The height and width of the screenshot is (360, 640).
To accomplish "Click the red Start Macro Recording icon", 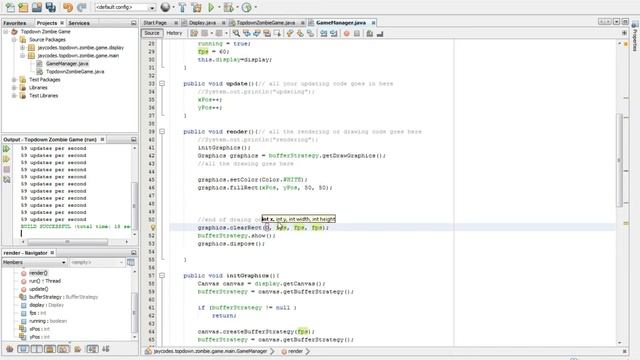I will point(347,33).
